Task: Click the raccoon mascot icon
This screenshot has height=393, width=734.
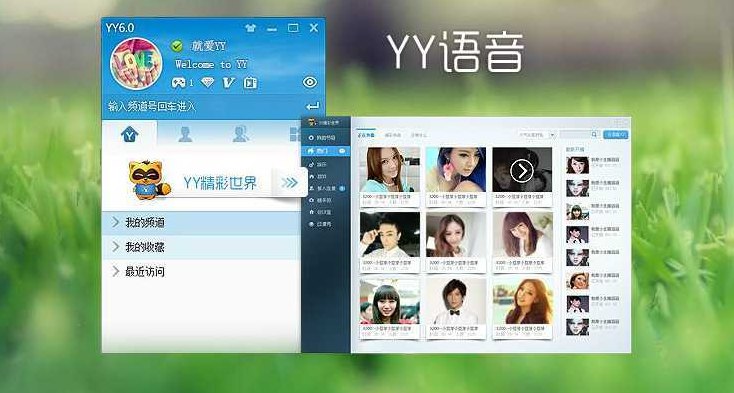Action: tap(148, 180)
